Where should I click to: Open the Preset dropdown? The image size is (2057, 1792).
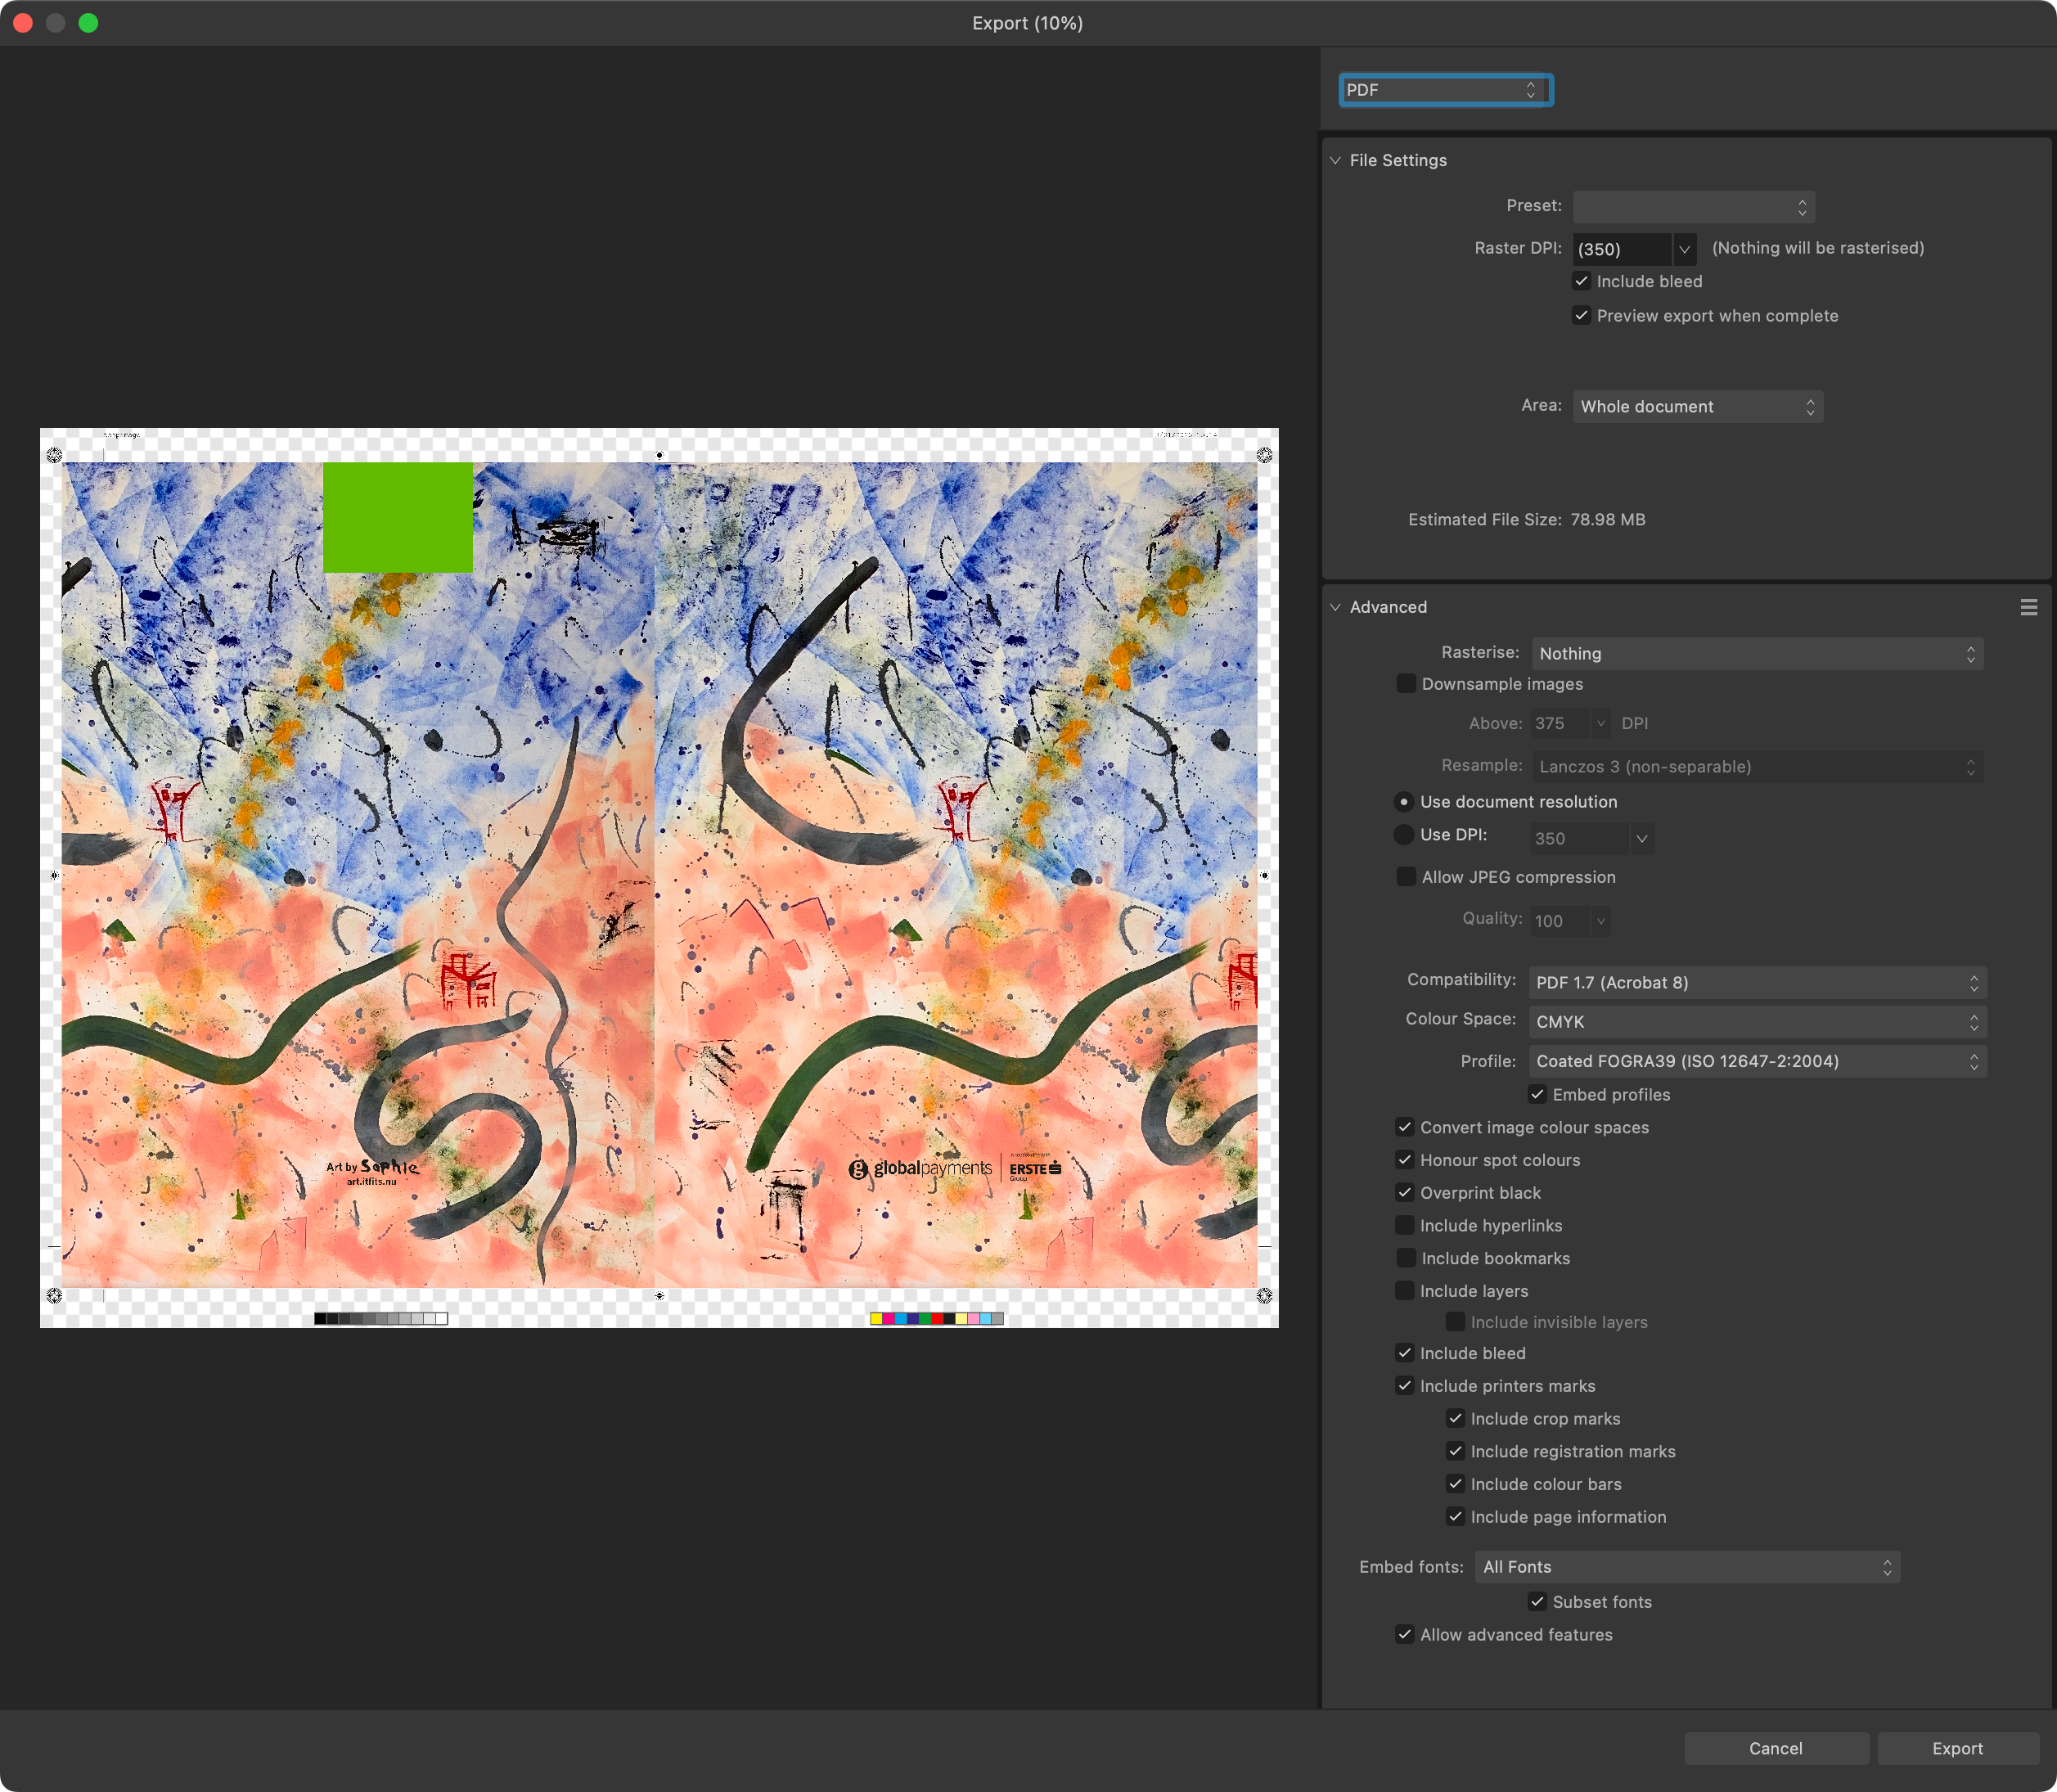click(1693, 207)
